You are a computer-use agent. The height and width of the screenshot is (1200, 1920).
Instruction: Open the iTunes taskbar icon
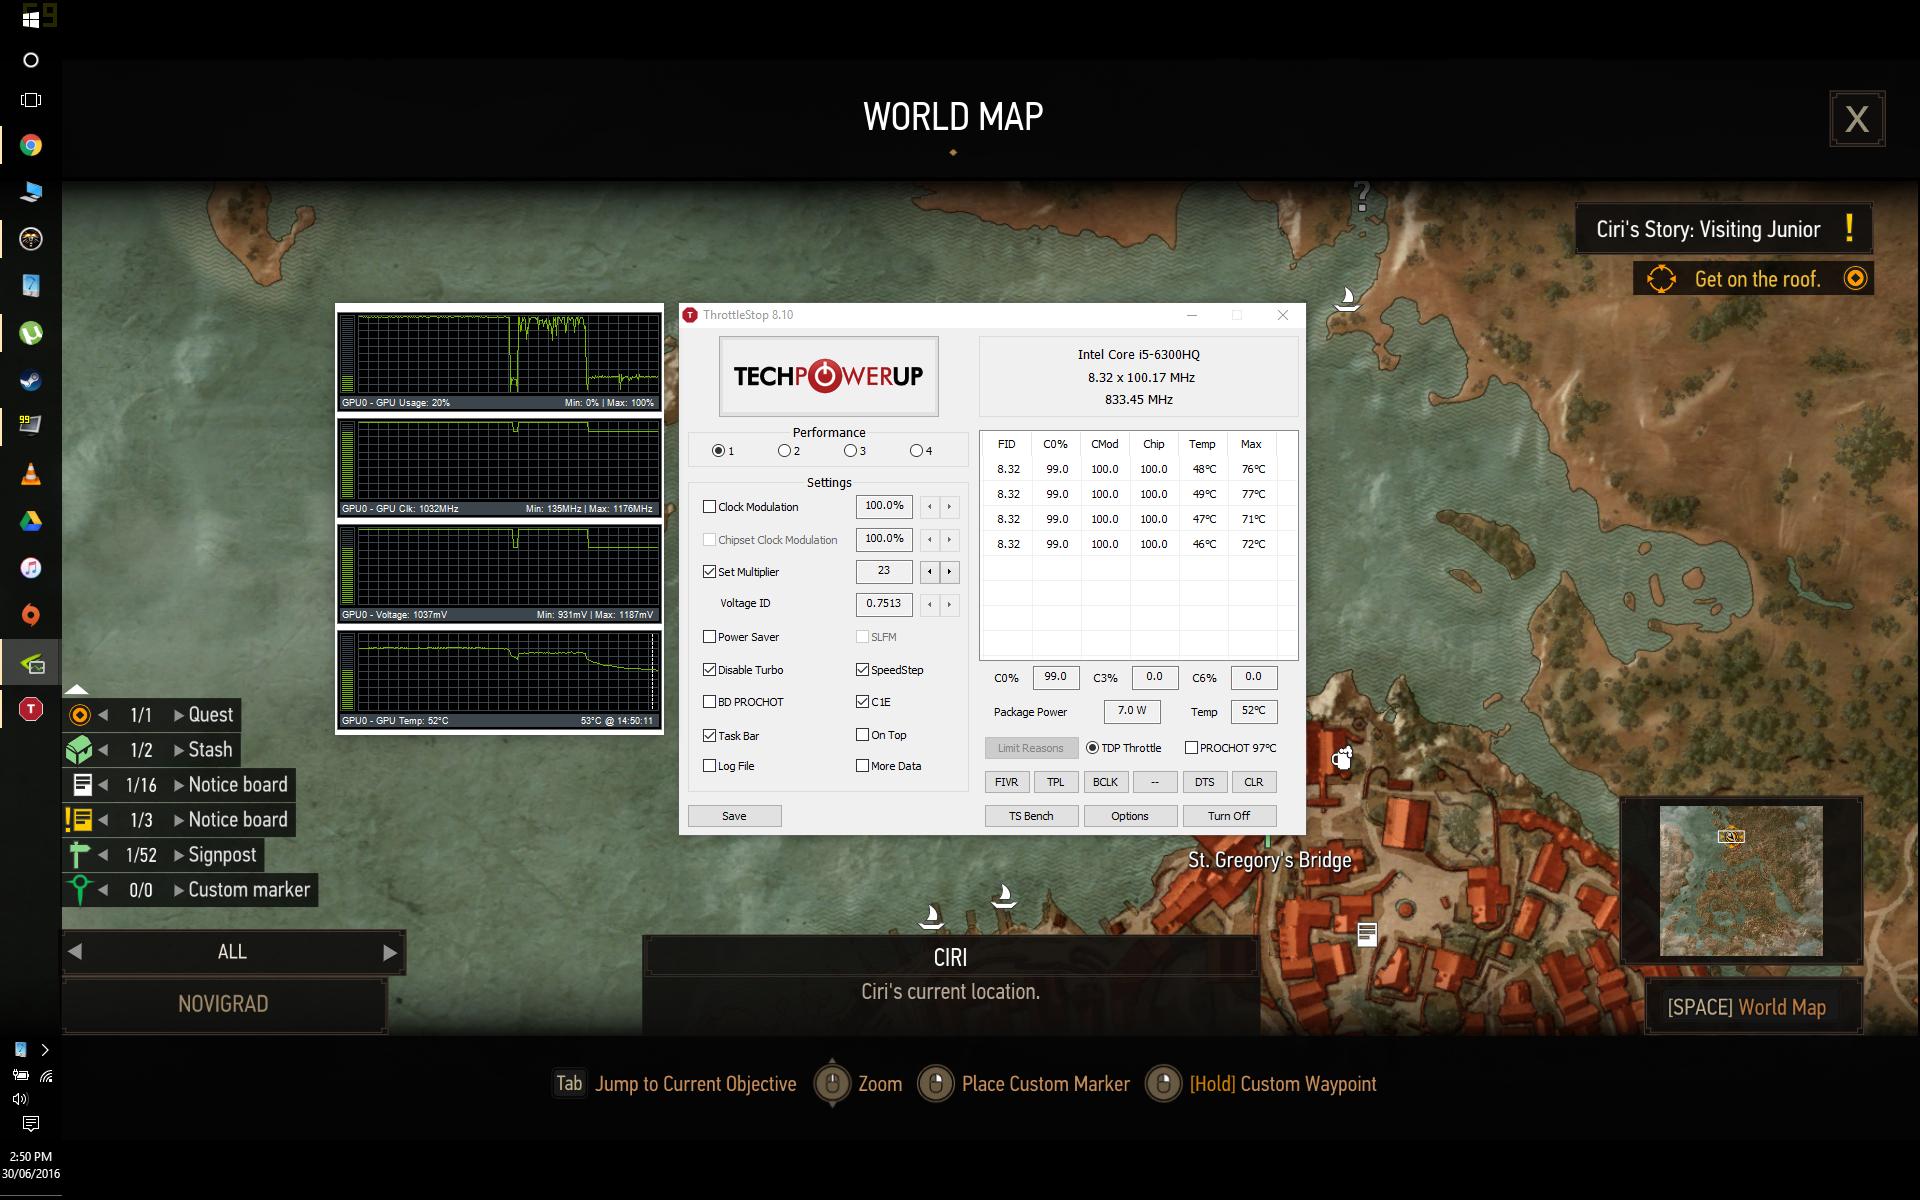pos(31,568)
